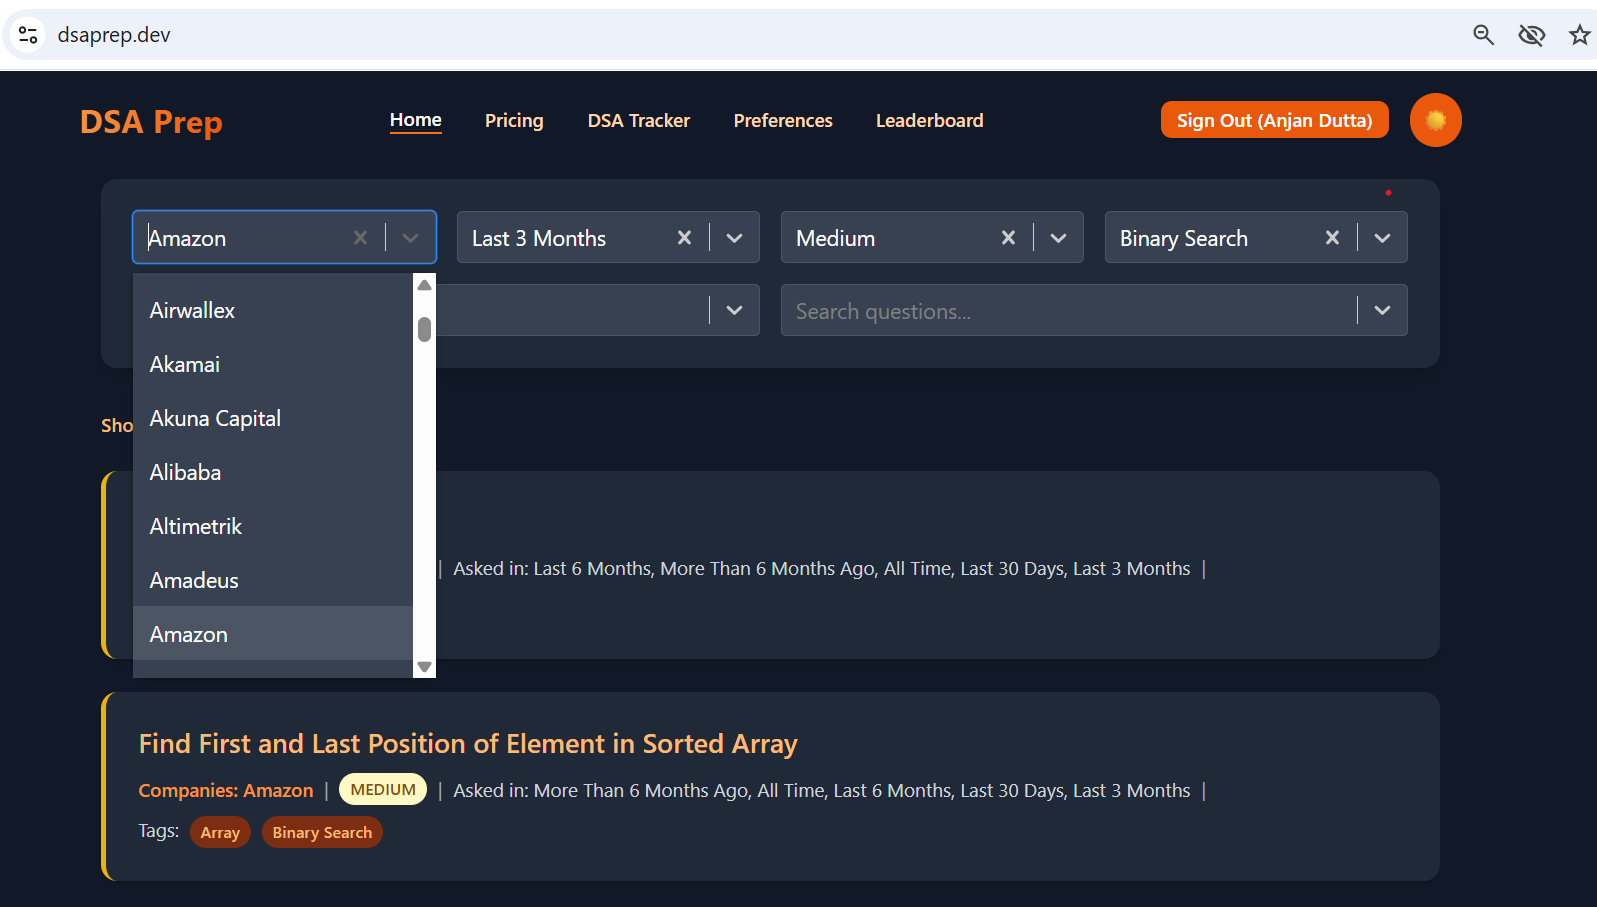
Task: Select Akuna Capital from company list
Action: click(215, 419)
